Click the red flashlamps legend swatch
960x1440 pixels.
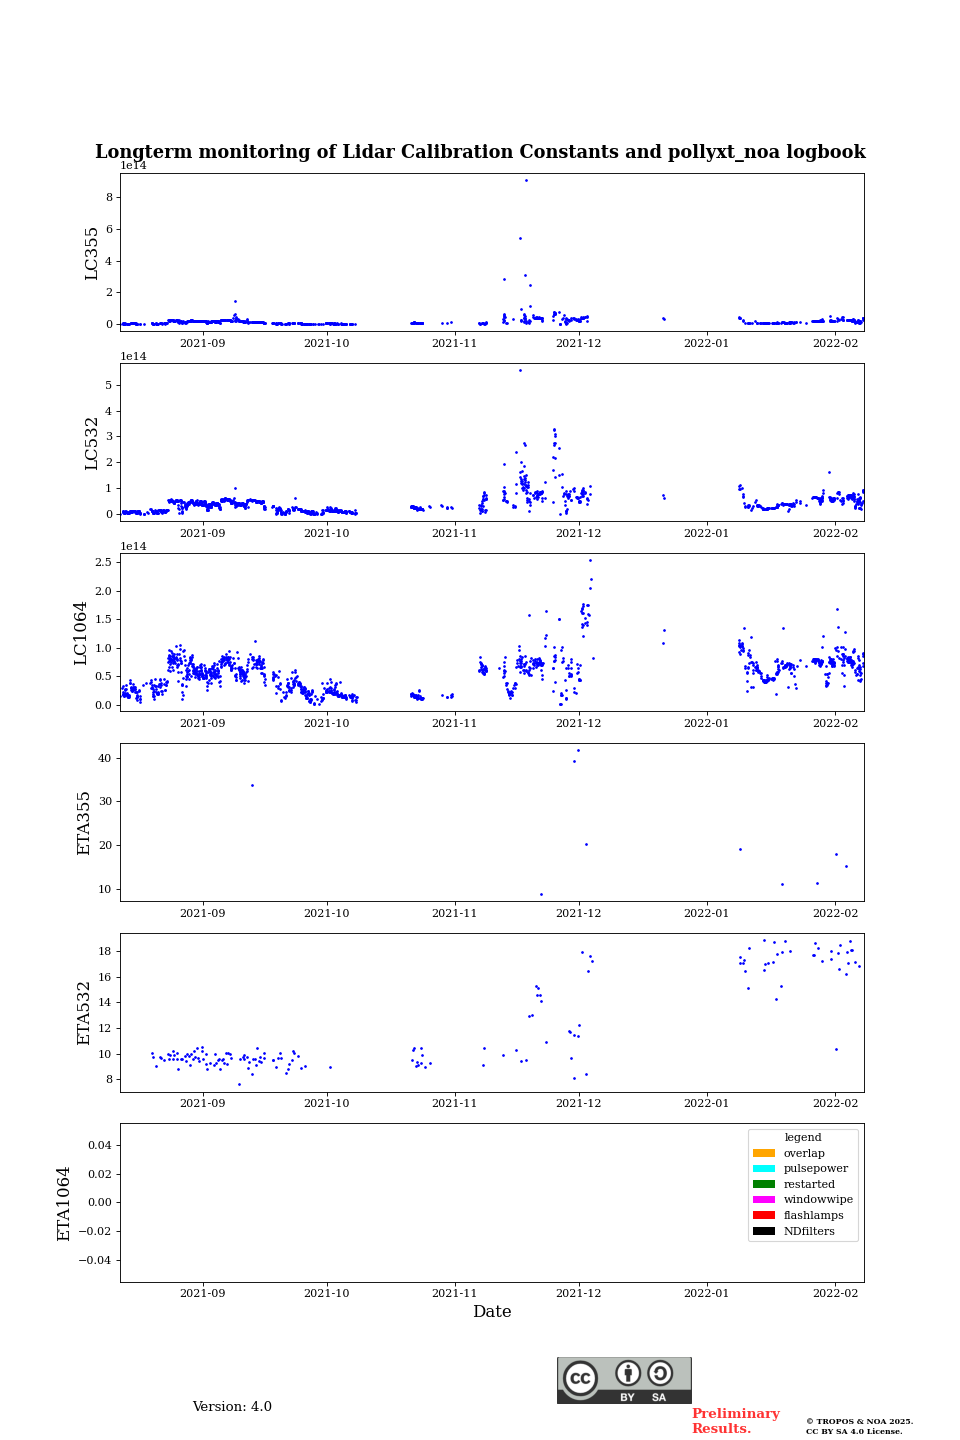[764, 1216]
